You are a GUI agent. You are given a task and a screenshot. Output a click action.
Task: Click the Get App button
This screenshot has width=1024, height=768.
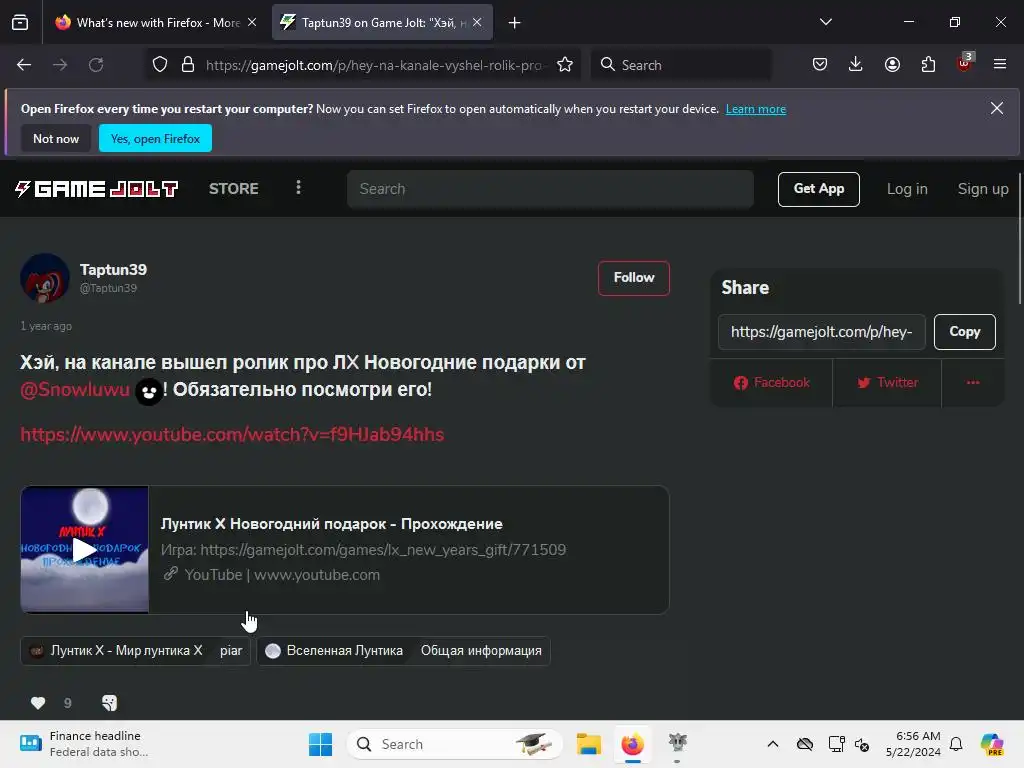818,189
